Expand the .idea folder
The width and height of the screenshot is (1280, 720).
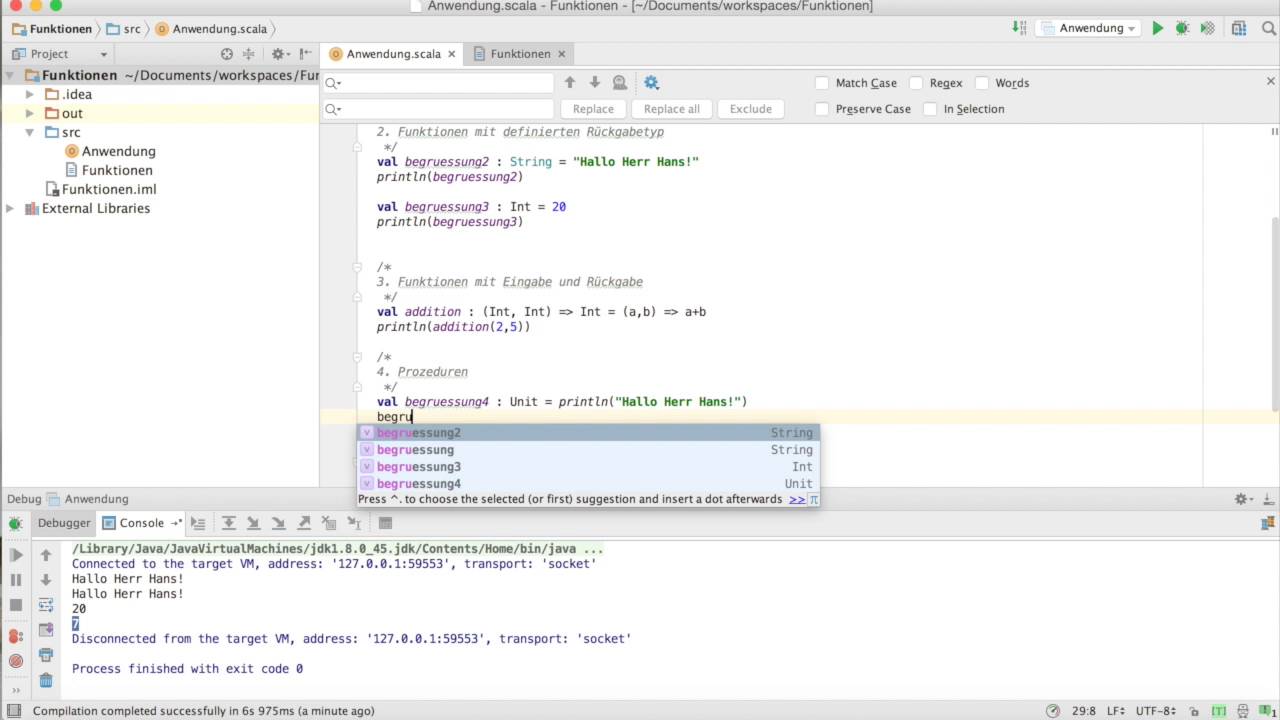tap(31, 95)
